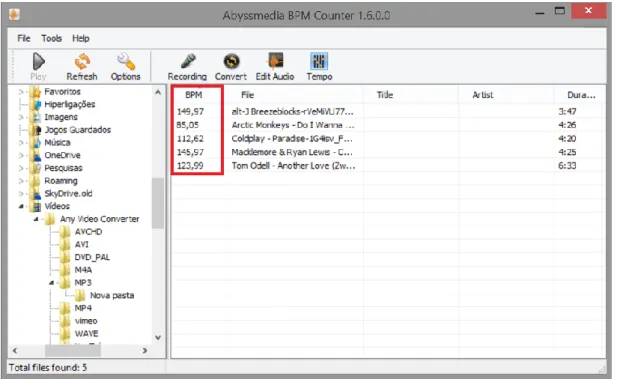The height and width of the screenshot is (379, 617).
Task: Start Recording with the microphone icon
Action: pyautogui.click(x=188, y=61)
